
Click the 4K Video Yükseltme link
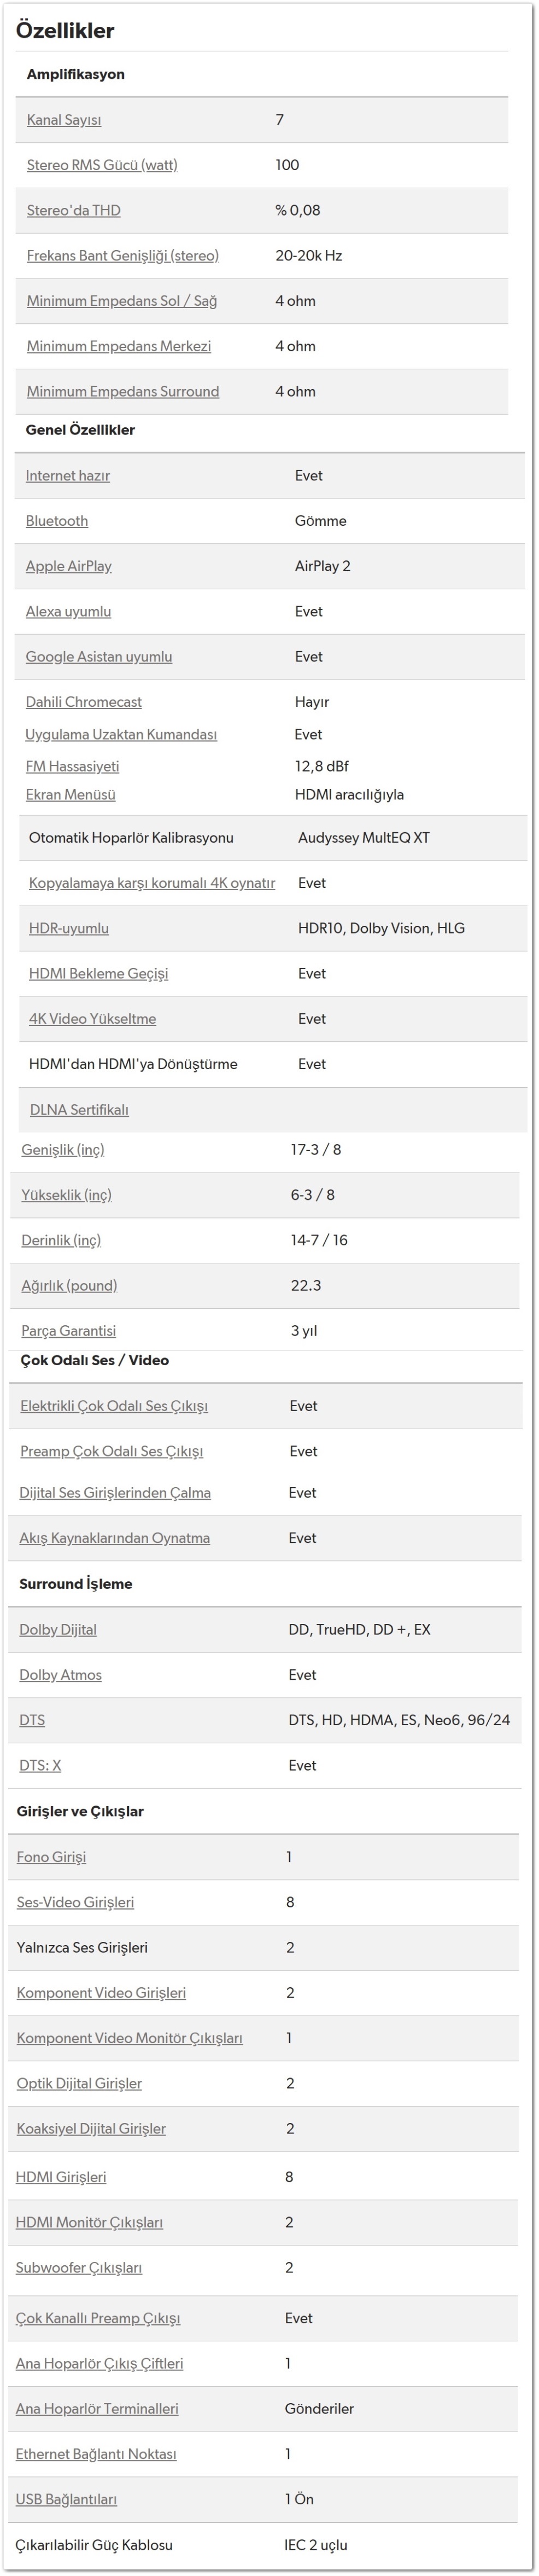click(93, 1019)
